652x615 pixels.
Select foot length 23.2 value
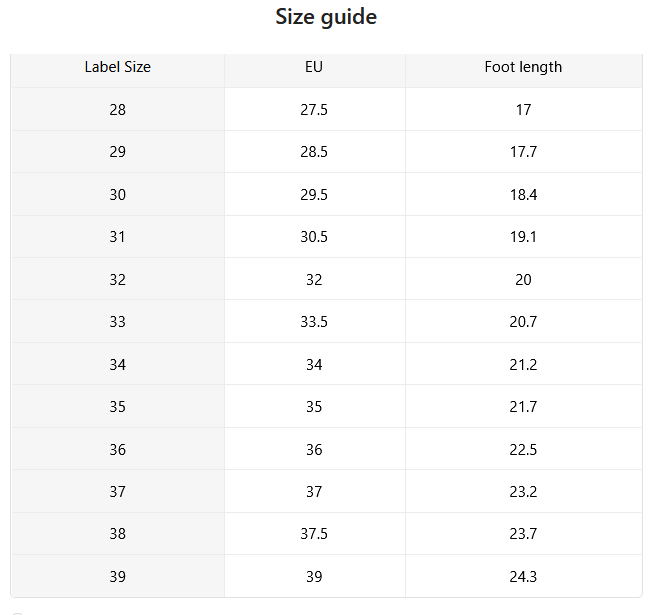pos(523,492)
